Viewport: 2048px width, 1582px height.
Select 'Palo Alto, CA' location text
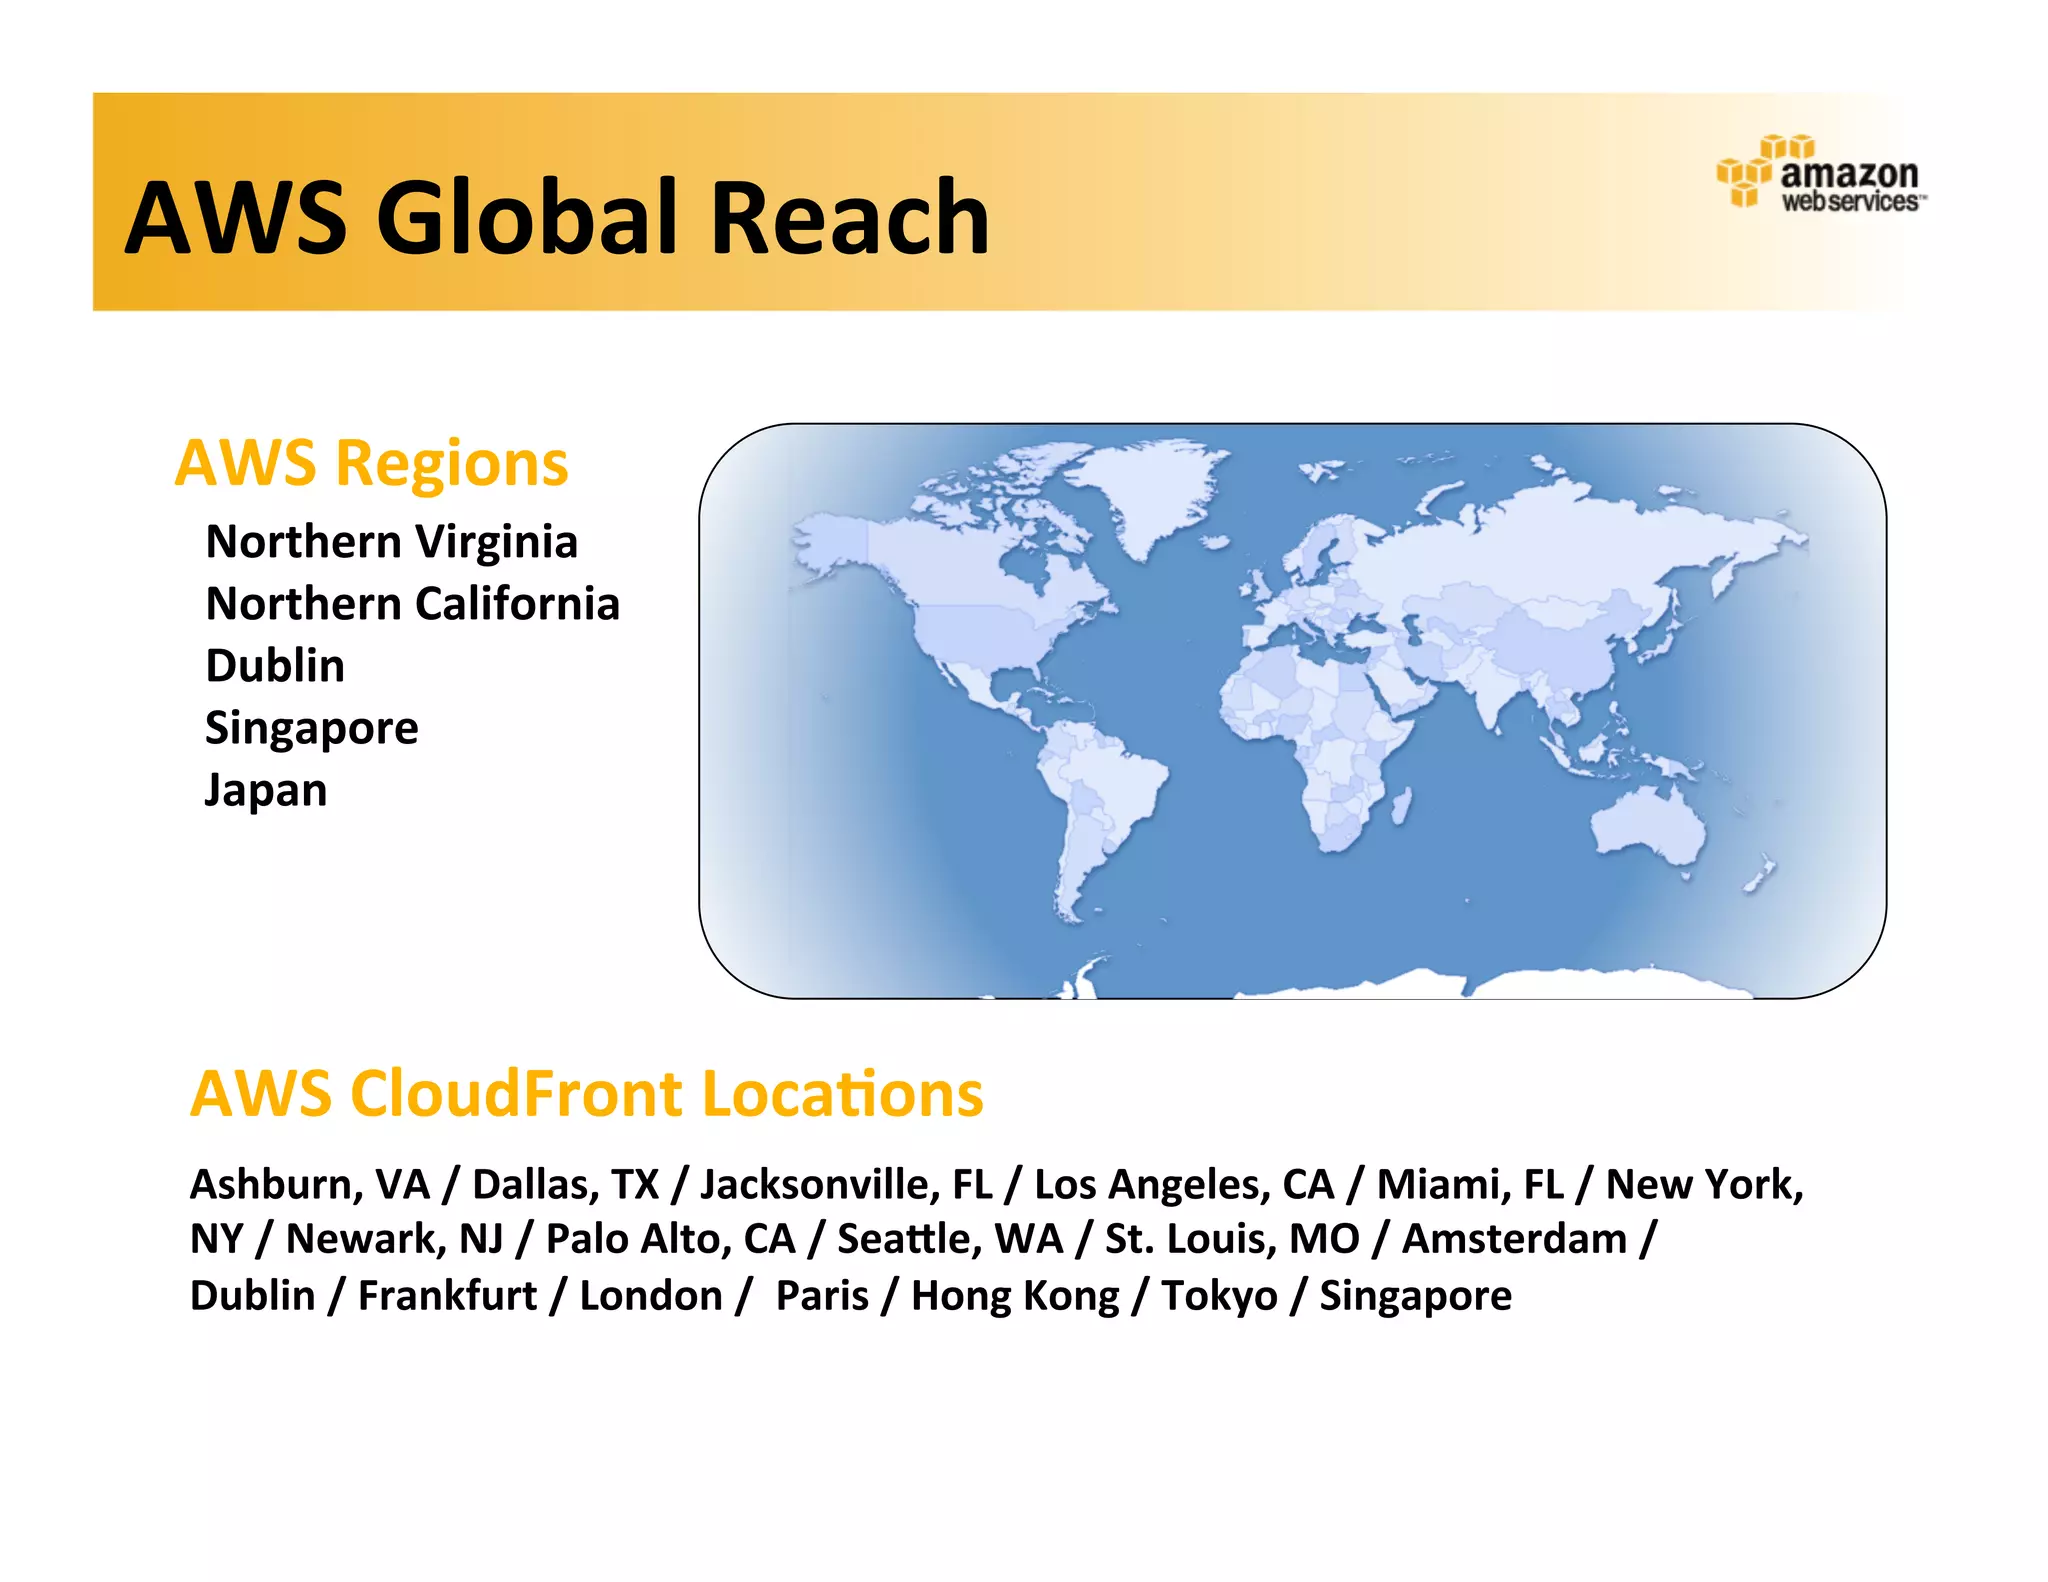coord(670,1239)
